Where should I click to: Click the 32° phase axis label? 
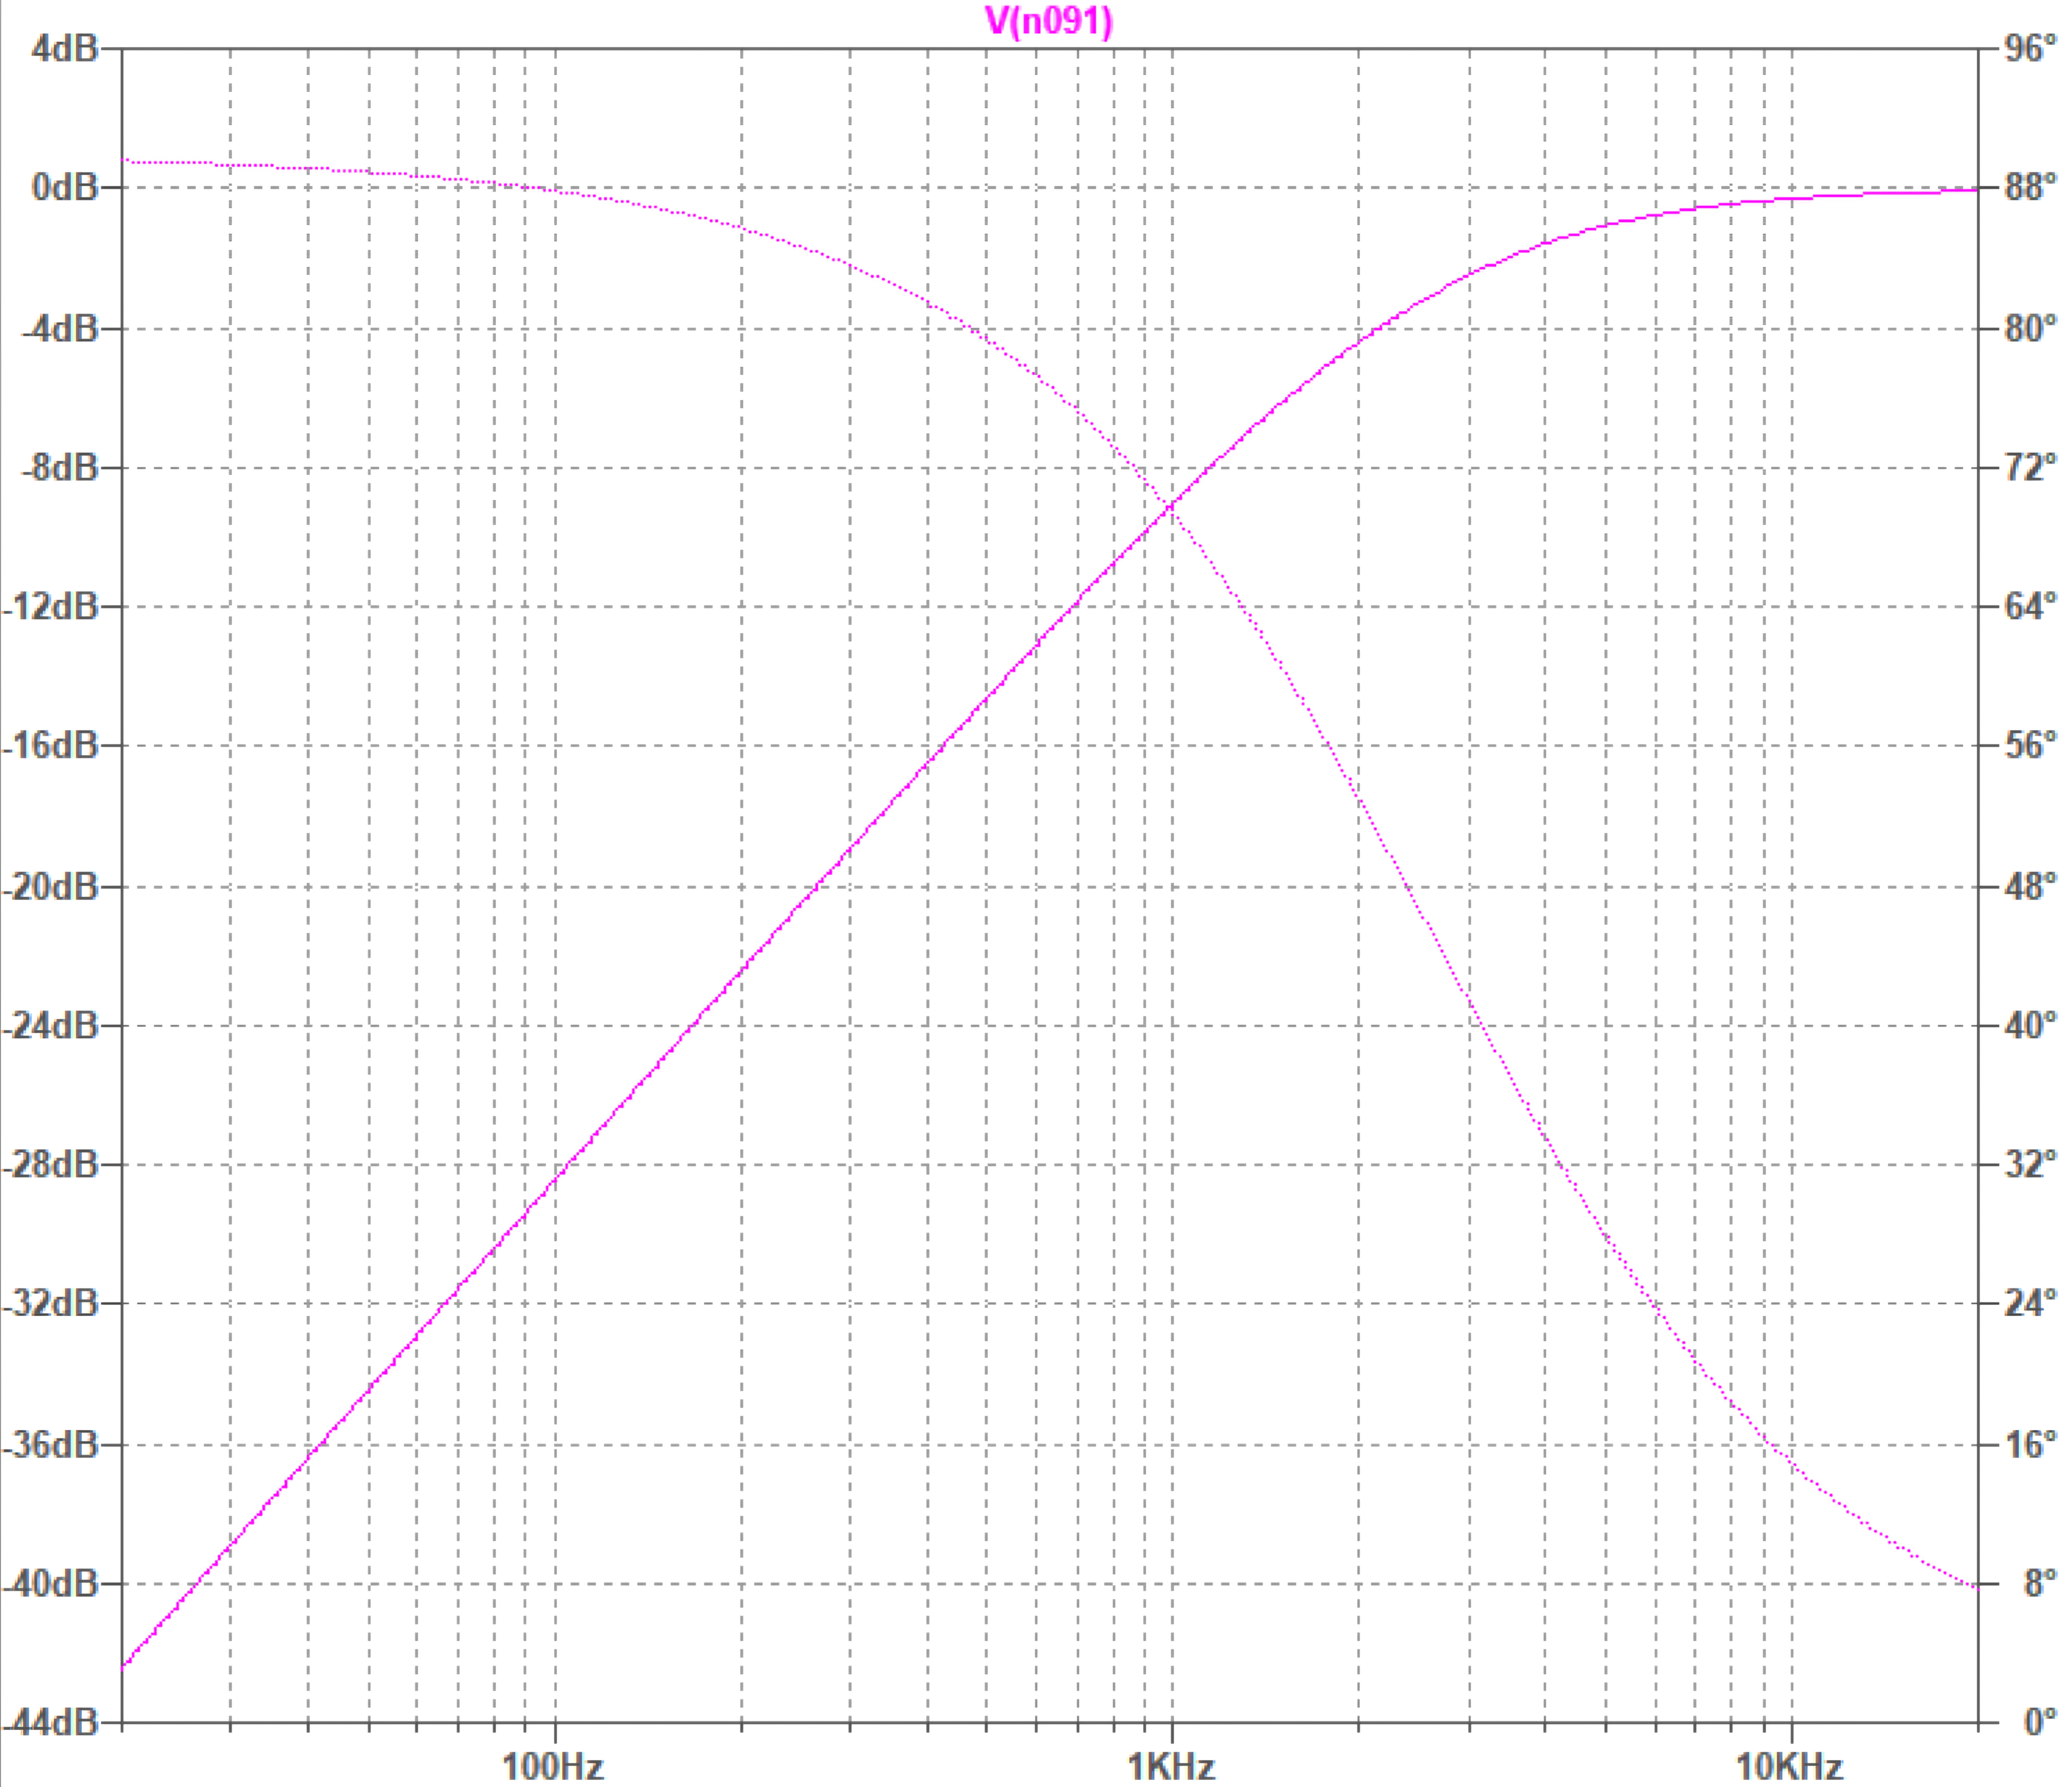(2031, 1164)
